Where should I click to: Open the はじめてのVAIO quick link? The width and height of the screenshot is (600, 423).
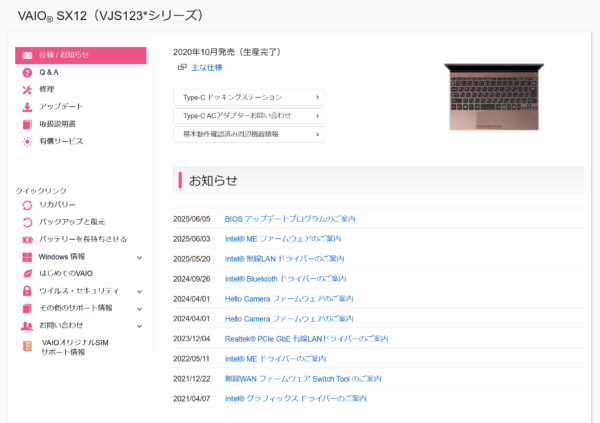coord(66,274)
